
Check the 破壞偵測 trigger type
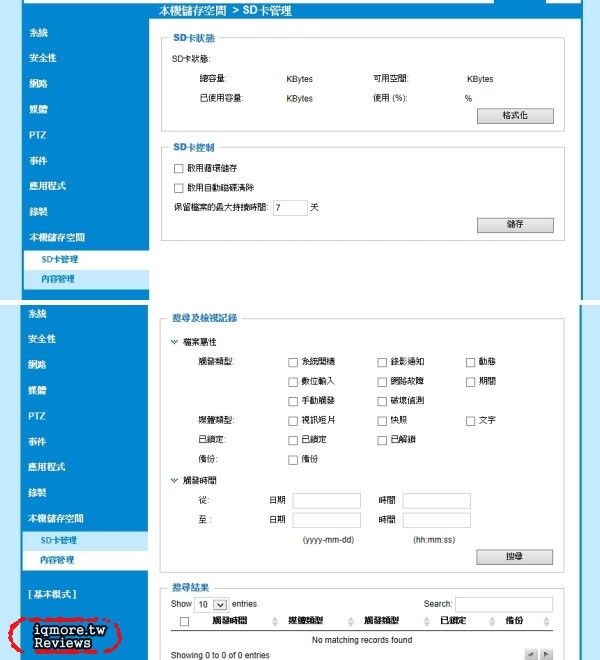[x=382, y=401]
